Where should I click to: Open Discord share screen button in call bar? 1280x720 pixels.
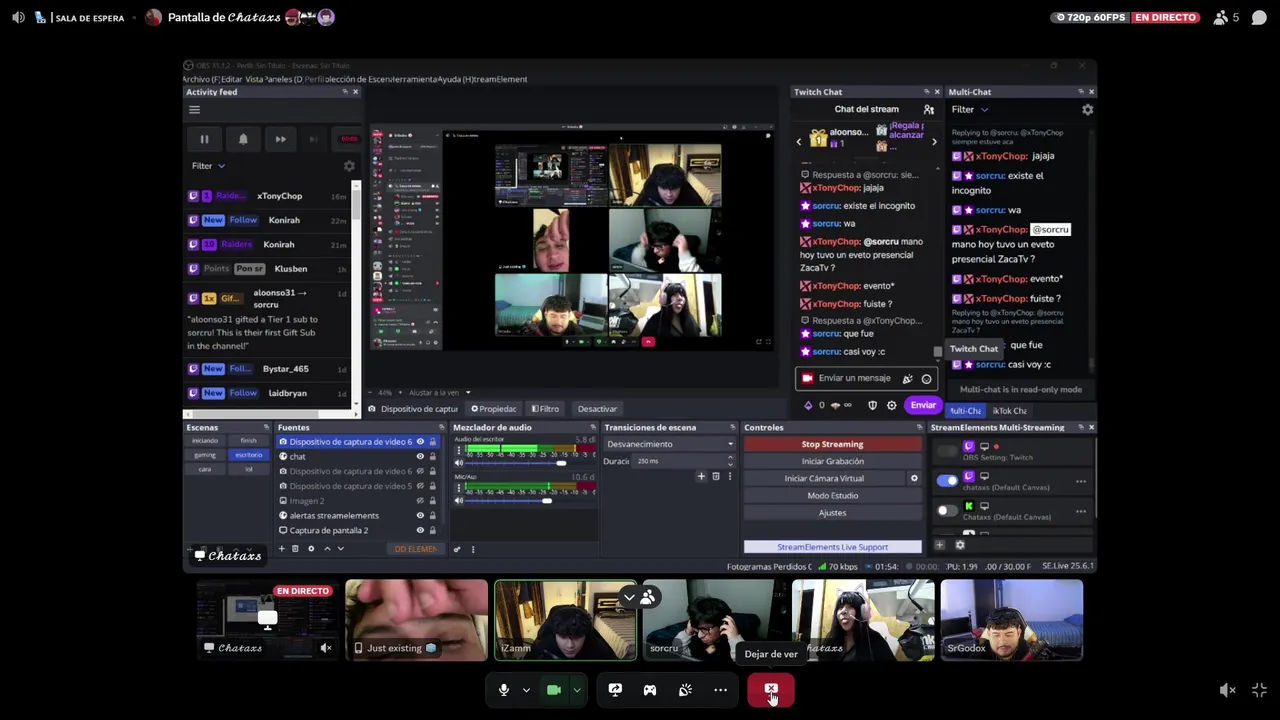pos(615,690)
